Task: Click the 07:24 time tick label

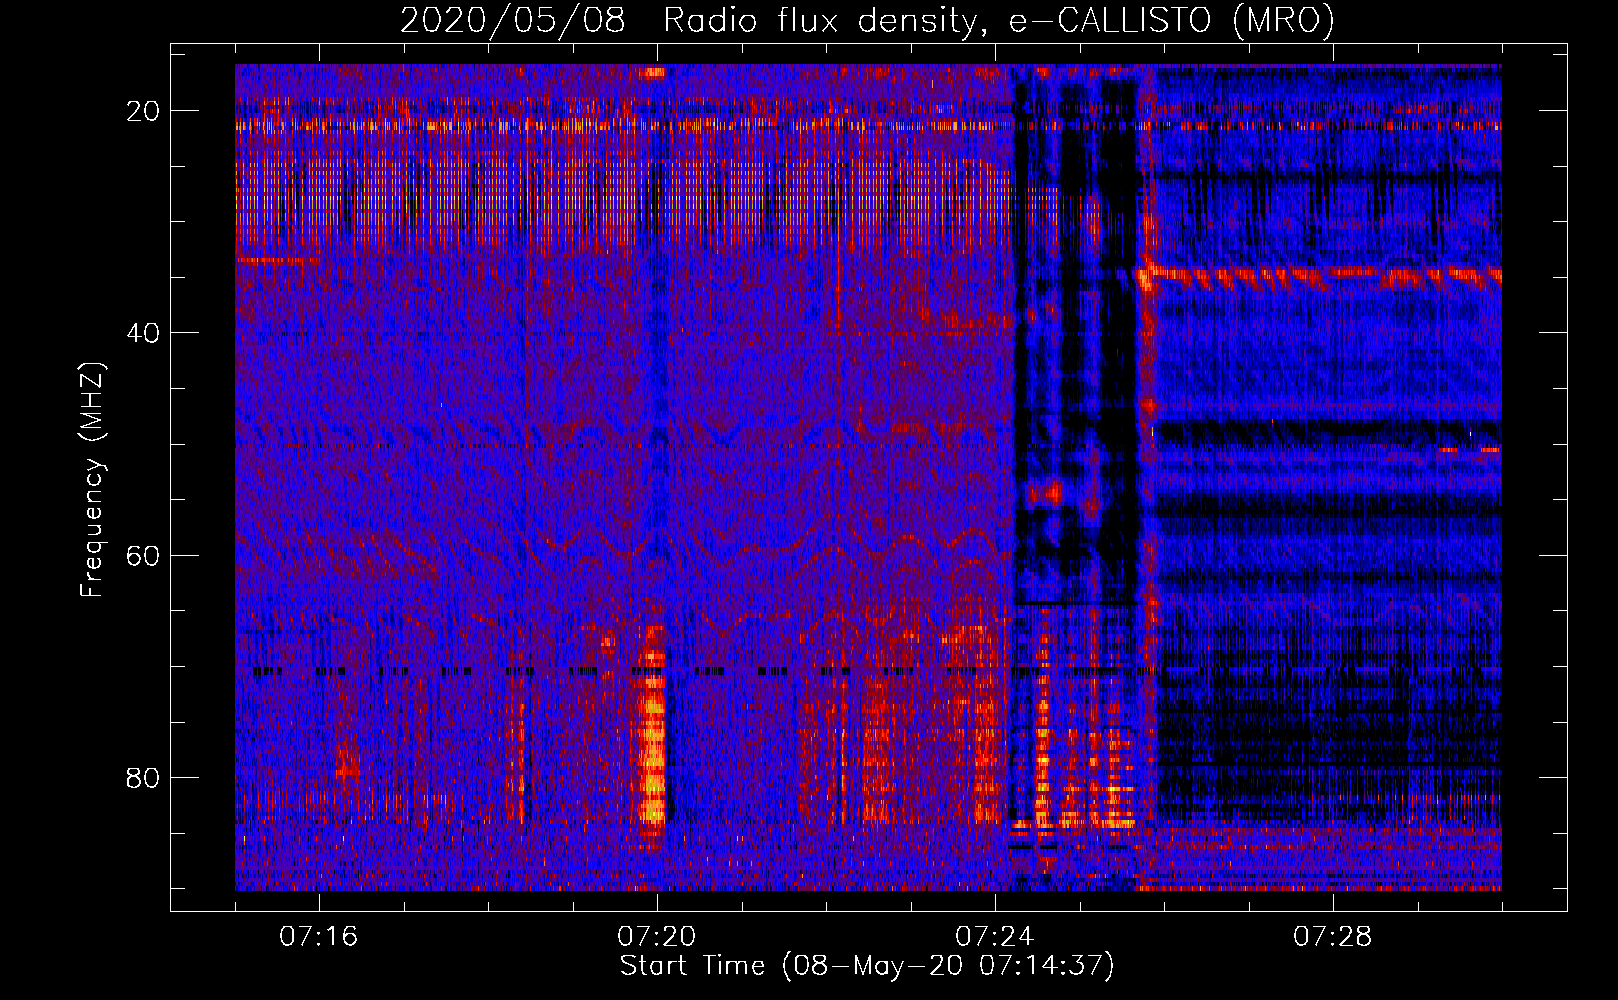Action: tap(995, 937)
